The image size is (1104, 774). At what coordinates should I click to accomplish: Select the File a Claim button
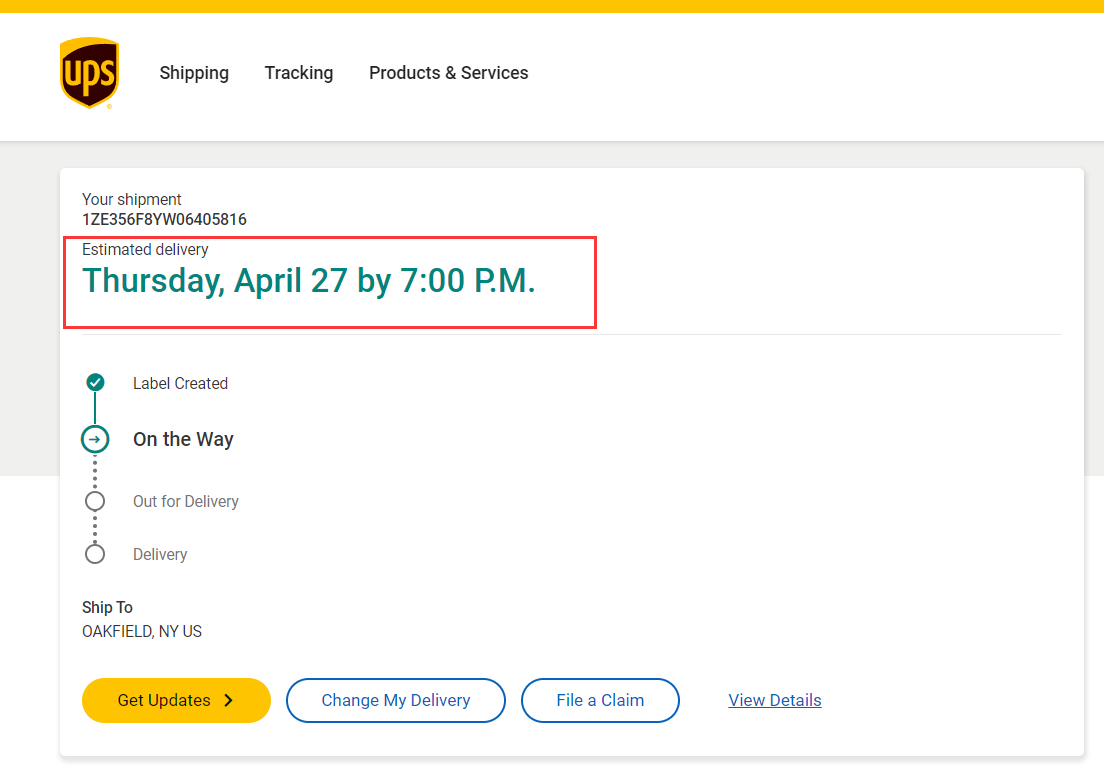600,700
